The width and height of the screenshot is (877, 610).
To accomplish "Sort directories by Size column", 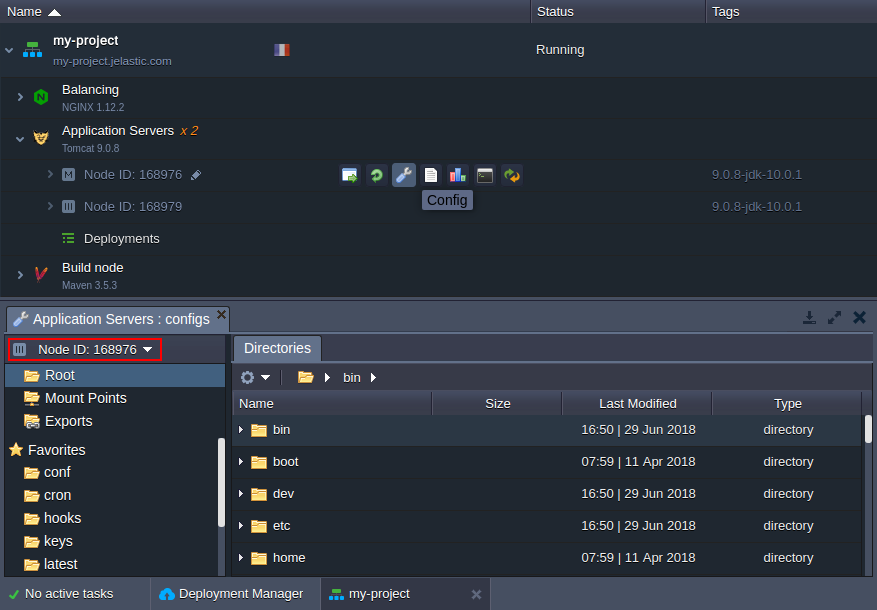I will click(x=497, y=404).
